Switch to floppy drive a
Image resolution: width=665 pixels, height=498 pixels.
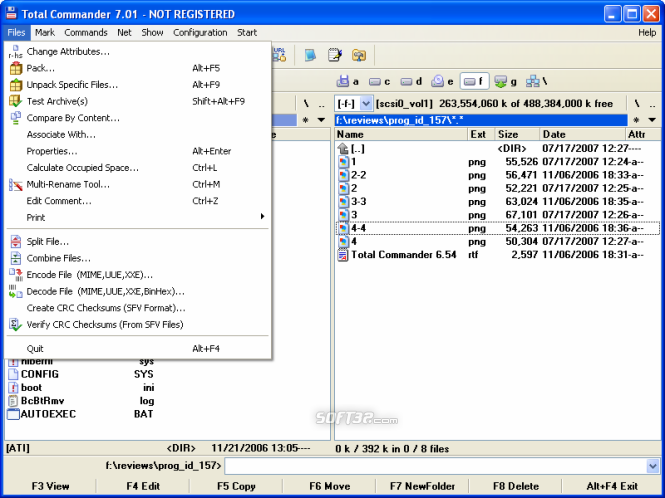[x=348, y=81]
